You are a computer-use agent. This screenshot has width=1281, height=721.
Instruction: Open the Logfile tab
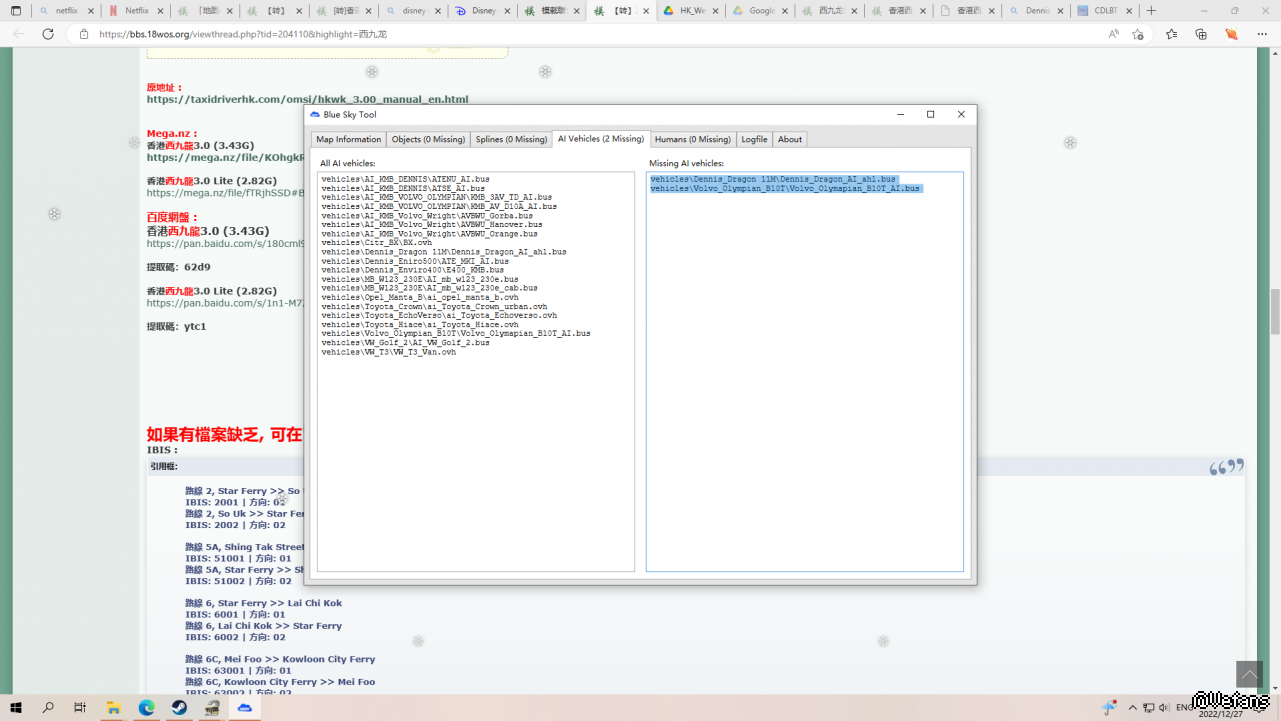click(754, 139)
